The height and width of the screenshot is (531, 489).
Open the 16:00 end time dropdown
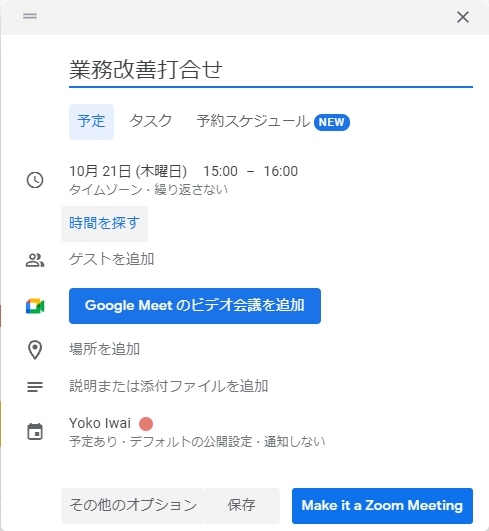[281, 171]
